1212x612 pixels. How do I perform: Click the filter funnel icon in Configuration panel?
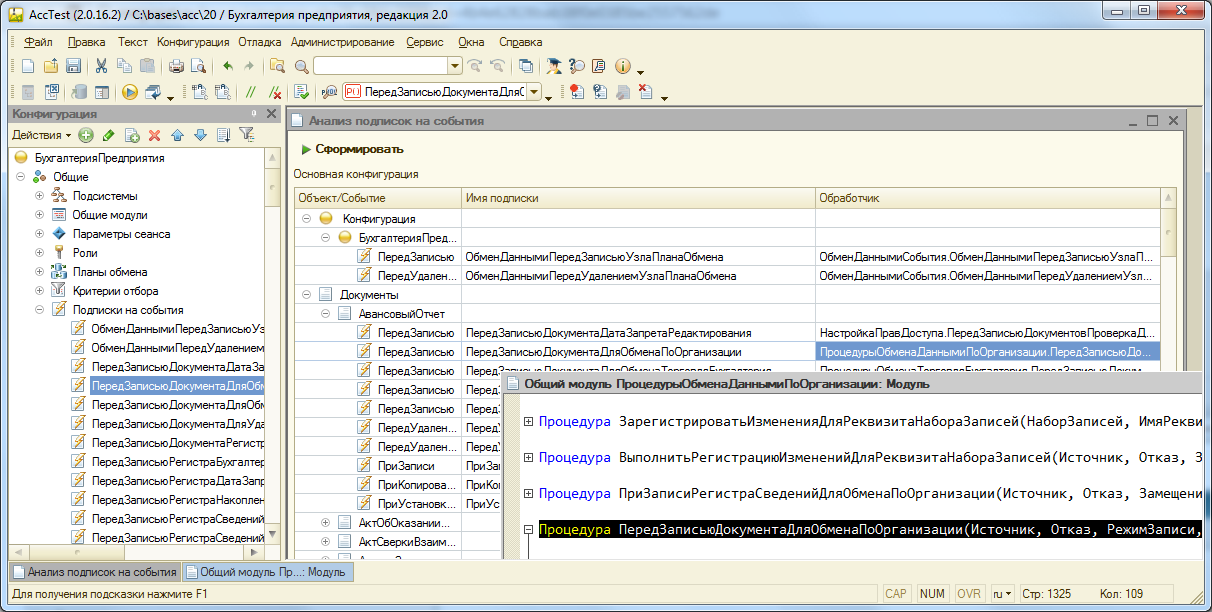[x=246, y=135]
